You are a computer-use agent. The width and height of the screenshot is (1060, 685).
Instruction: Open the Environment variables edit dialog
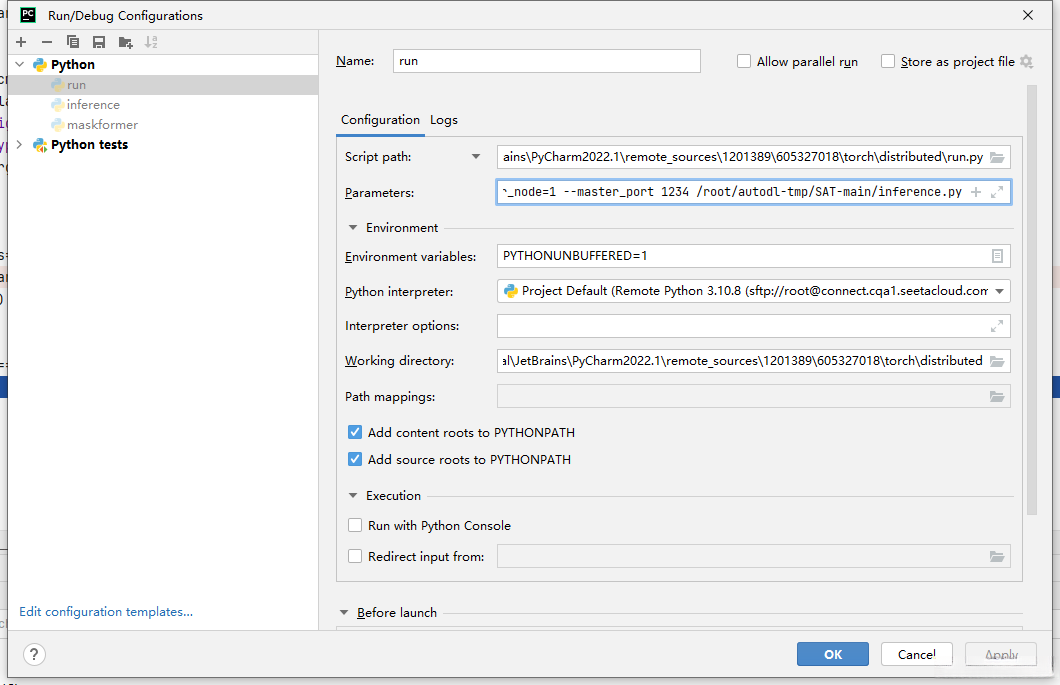point(997,256)
